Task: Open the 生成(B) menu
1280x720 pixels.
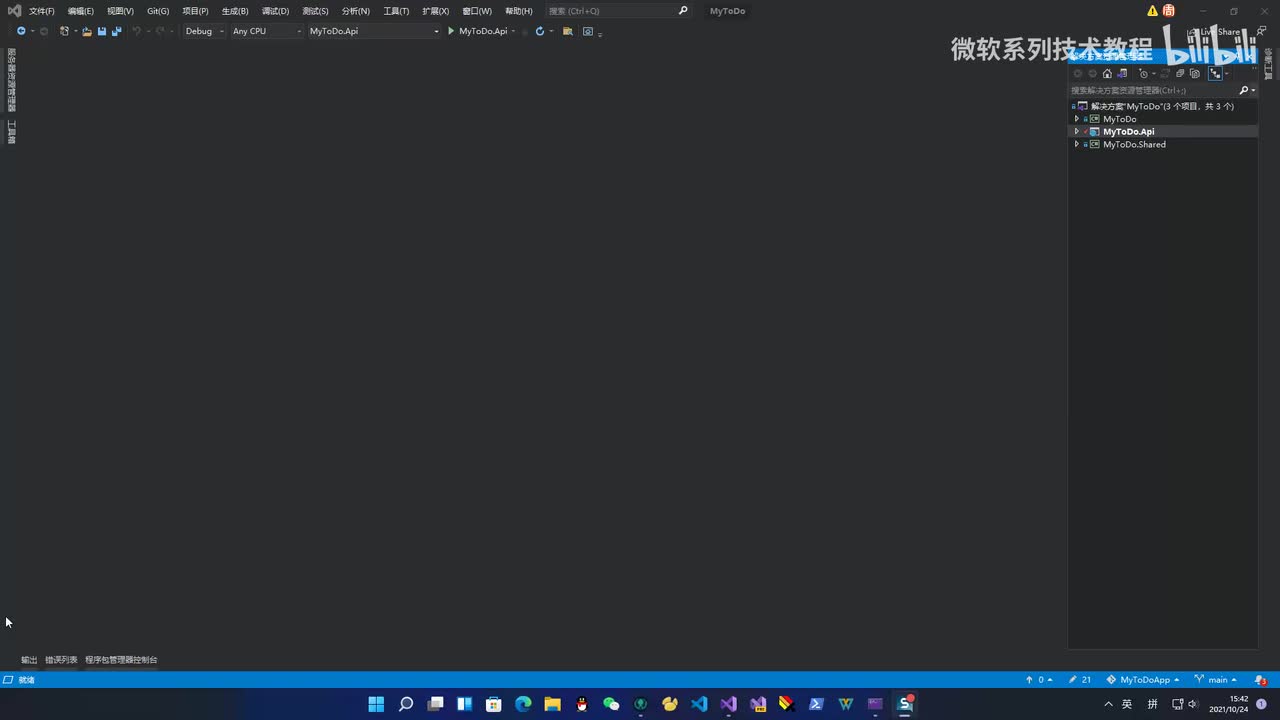Action: coord(235,11)
